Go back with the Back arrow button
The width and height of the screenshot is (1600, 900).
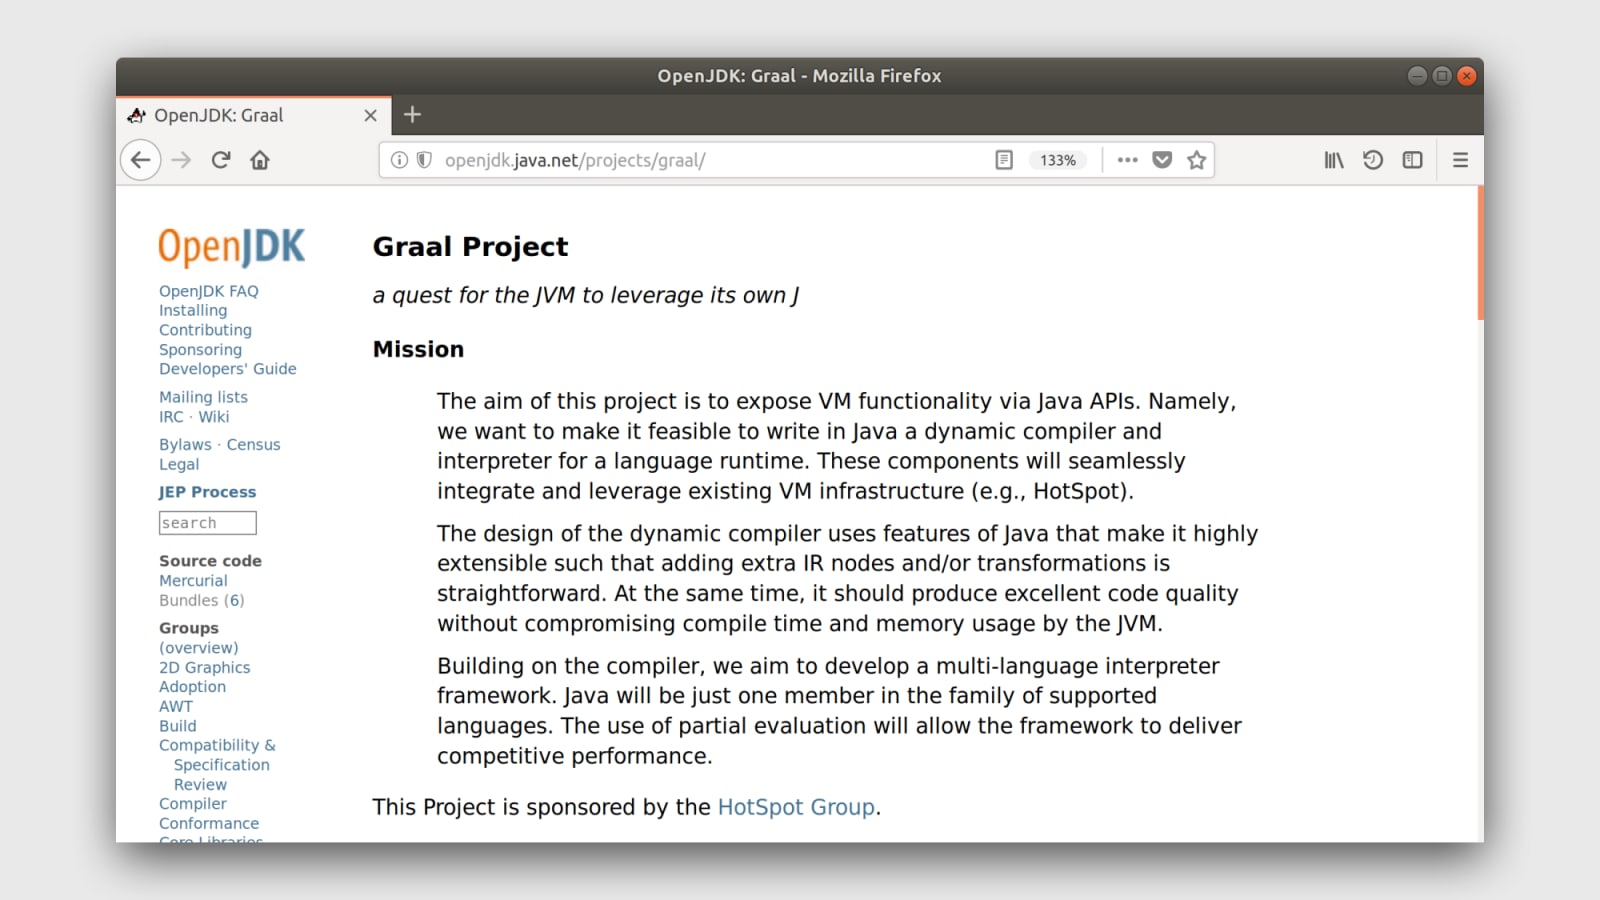pyautogui.click(x=141, y=160)
